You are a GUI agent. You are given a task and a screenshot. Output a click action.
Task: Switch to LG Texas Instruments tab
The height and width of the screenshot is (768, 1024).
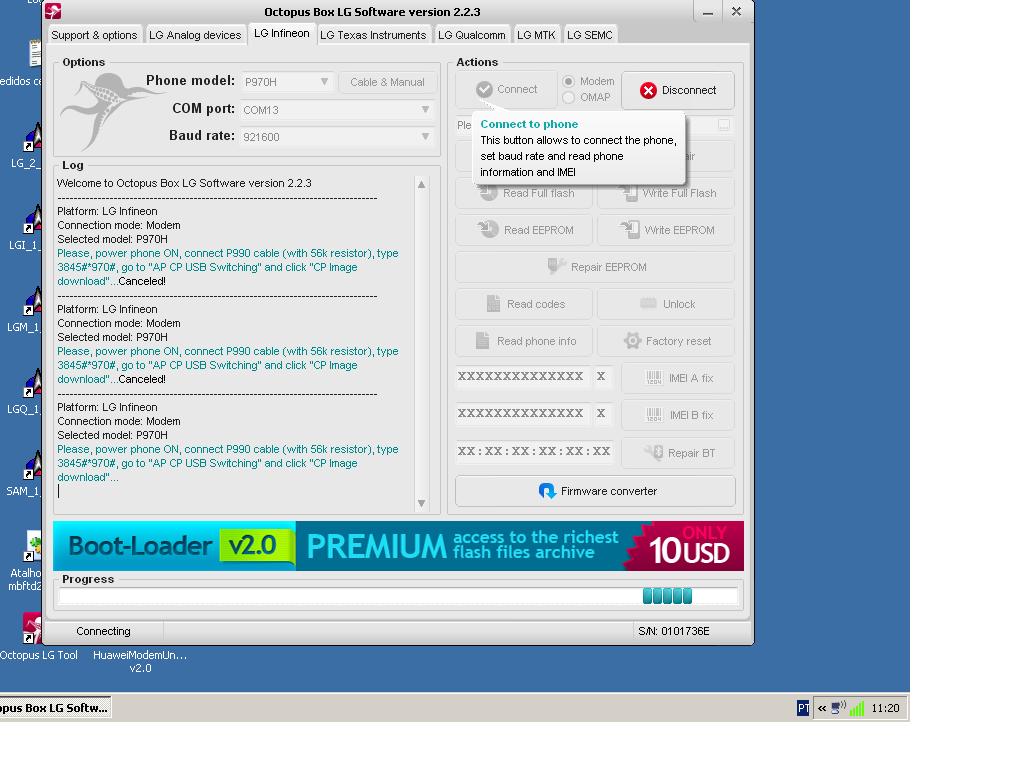[x=373, y=35]
